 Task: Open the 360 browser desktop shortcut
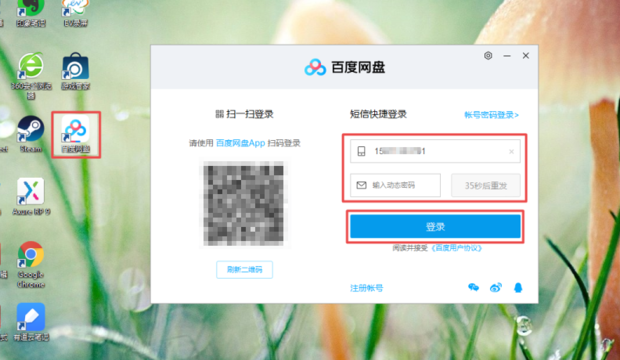coord(31,75)
